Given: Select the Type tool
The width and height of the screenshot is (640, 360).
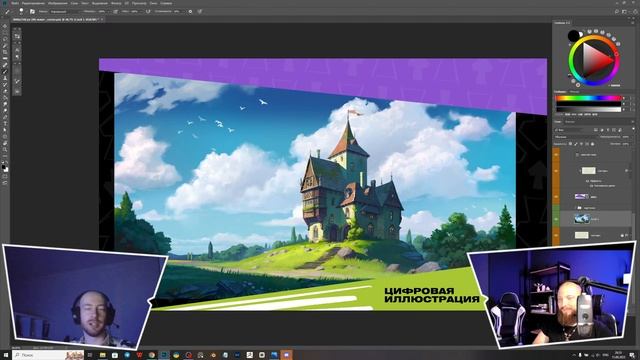Looking at the screenshot, I should (5, 124).
